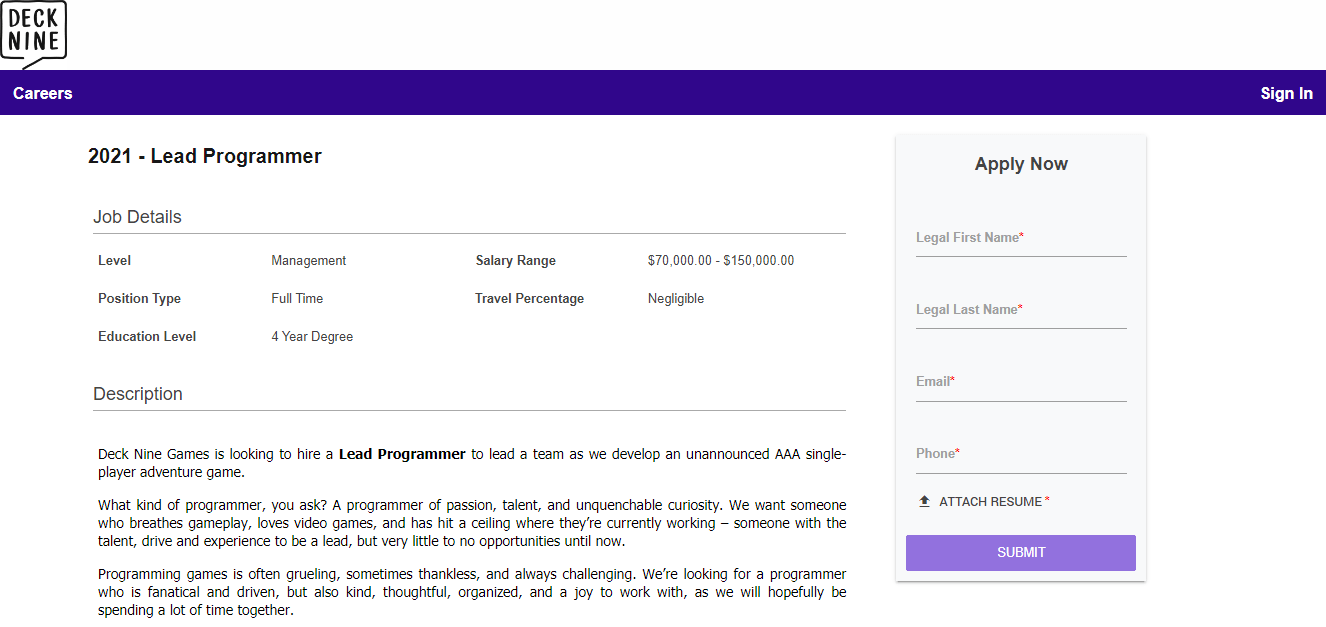Select the salary range value text
The height and width of the screenshot is (627, 1326).
click(x=721, y=261)
